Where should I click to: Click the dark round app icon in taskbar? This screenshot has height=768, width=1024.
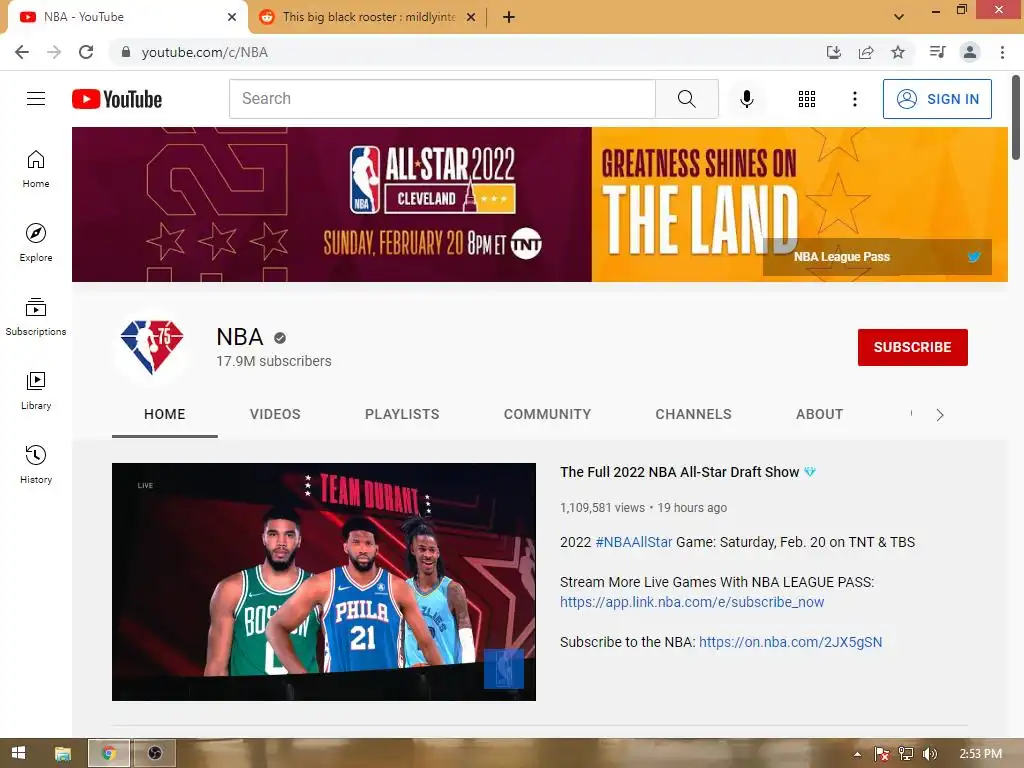point(155,754)
